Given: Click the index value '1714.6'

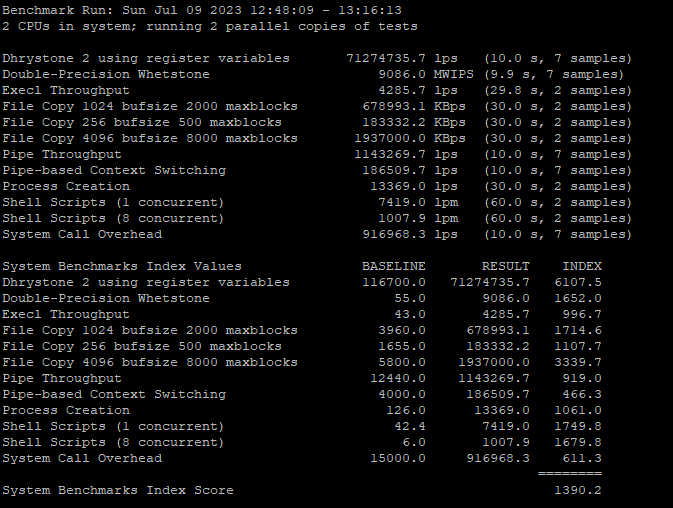Looking at the screenshot, I should coord(578,330).
